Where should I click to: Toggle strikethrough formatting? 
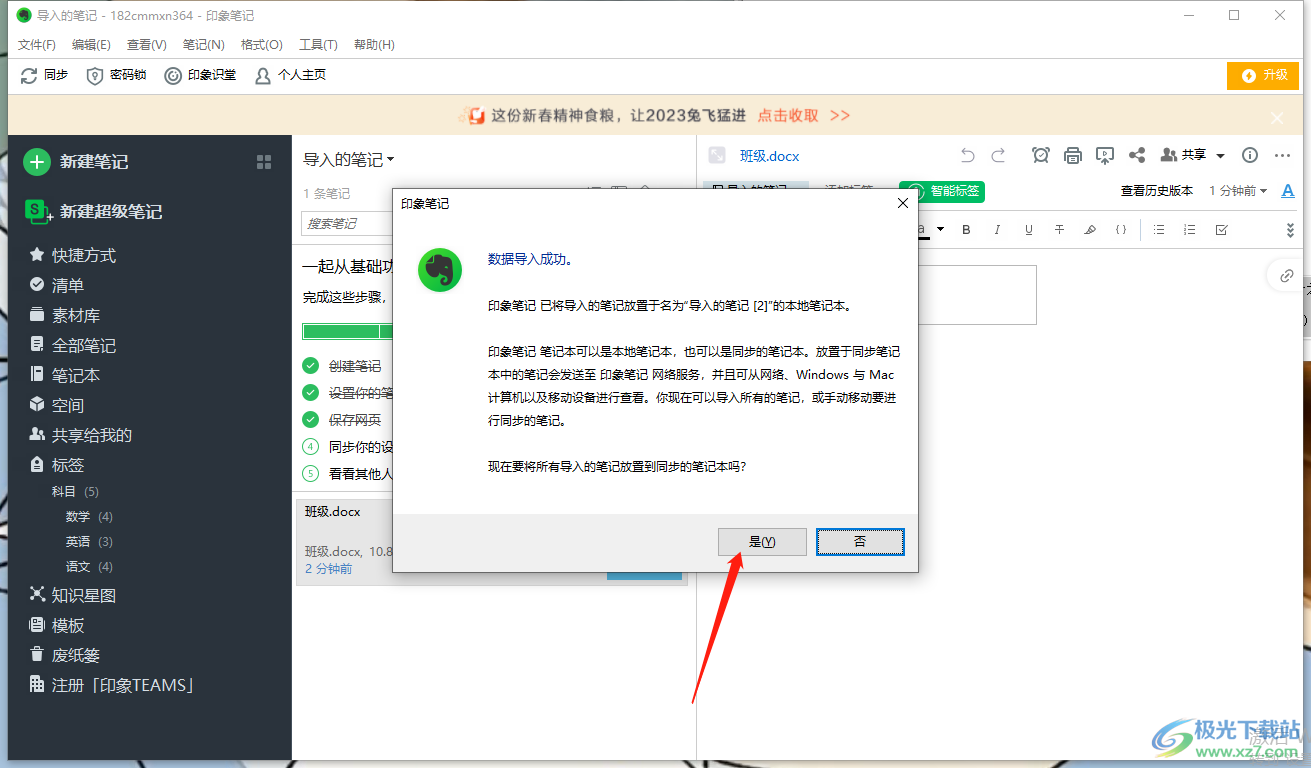click(x=1059, y=230)
